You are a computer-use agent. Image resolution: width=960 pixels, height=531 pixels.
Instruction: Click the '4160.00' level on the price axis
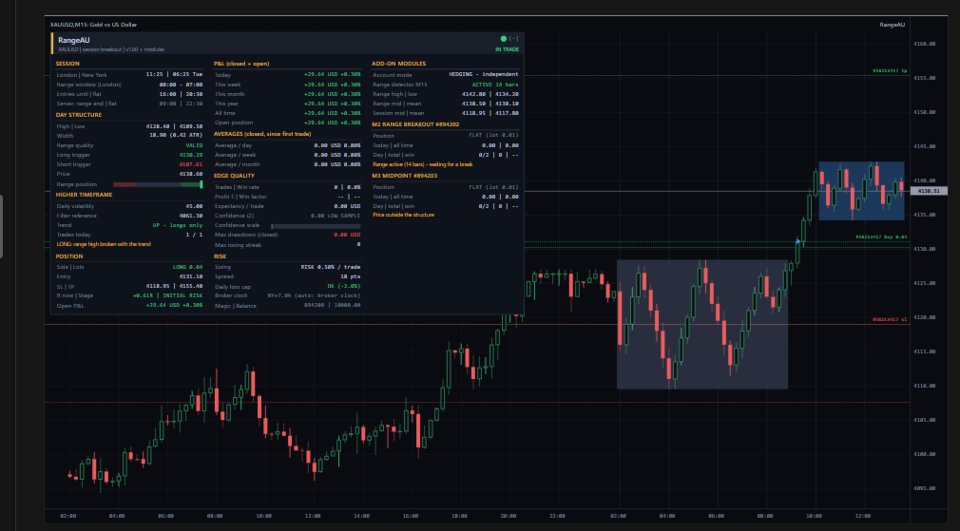924,44
